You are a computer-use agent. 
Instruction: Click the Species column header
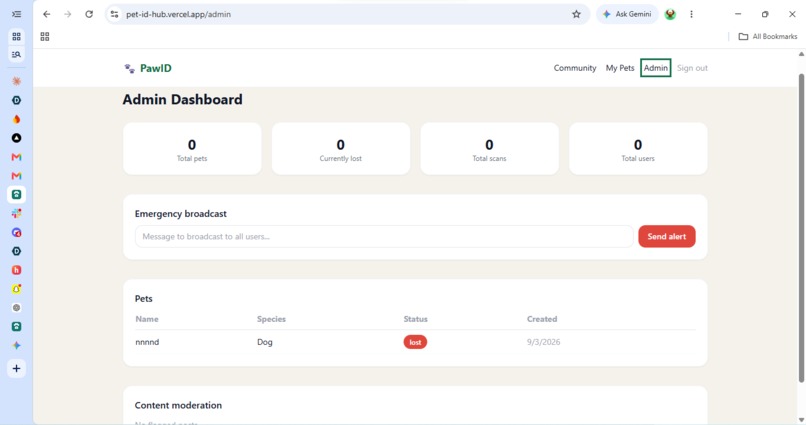pyautogui.click(x=271, y=319)
